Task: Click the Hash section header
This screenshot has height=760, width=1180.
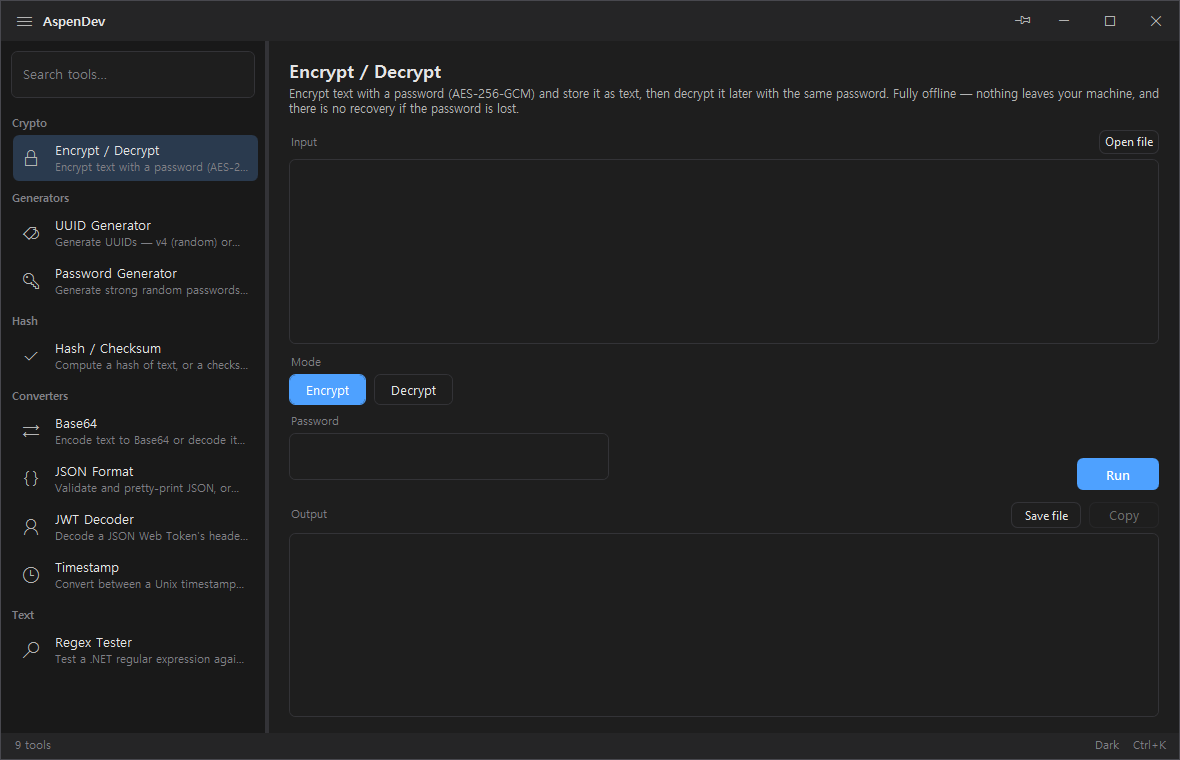Action: [25, 321]
